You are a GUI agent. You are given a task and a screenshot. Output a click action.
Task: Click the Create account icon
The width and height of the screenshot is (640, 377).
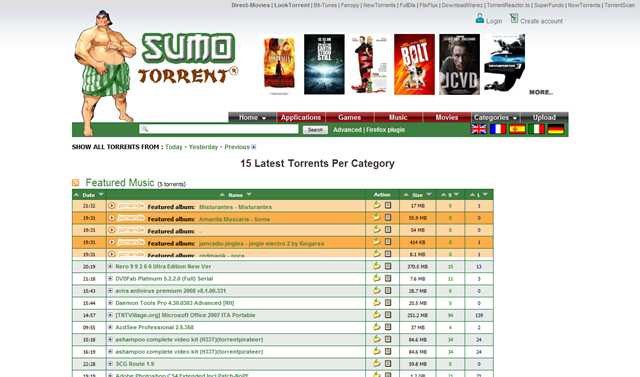click(x=514, y=19)
